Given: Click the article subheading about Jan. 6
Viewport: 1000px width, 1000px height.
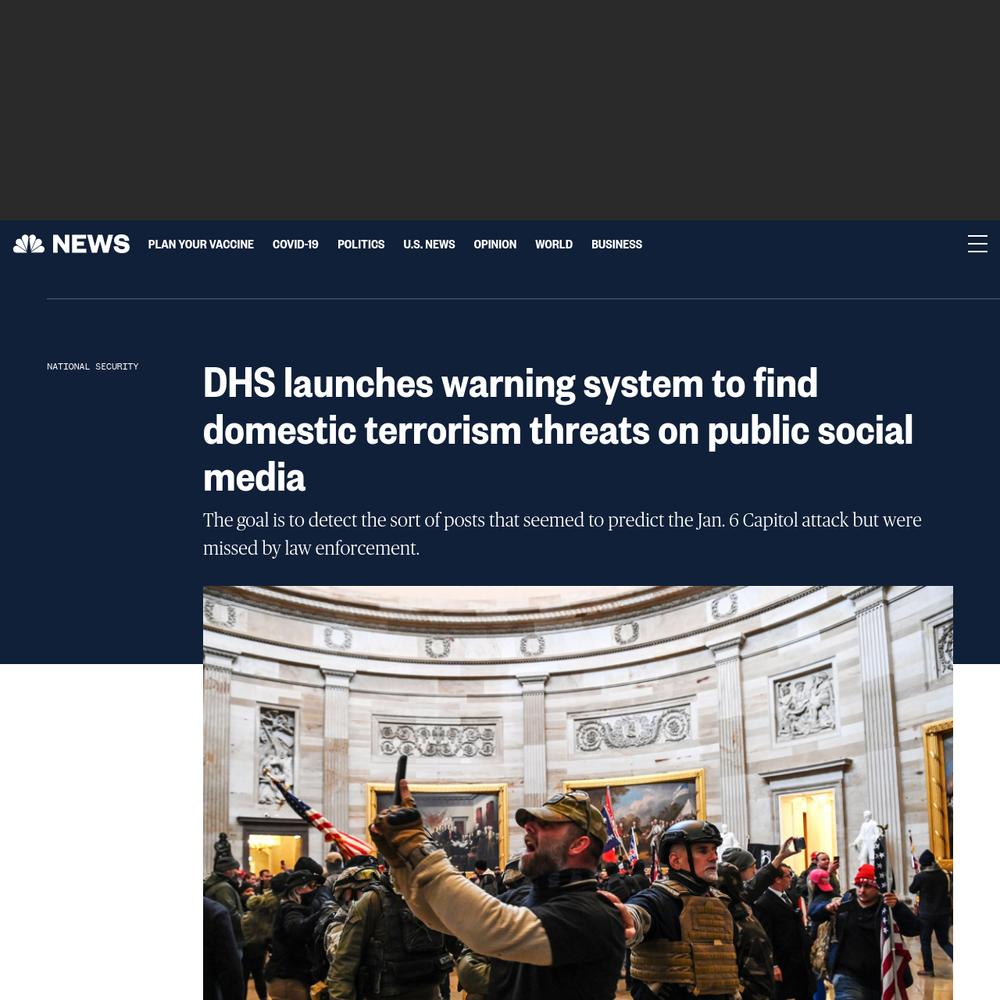Looking at the screenshot, I should [562, 534].
